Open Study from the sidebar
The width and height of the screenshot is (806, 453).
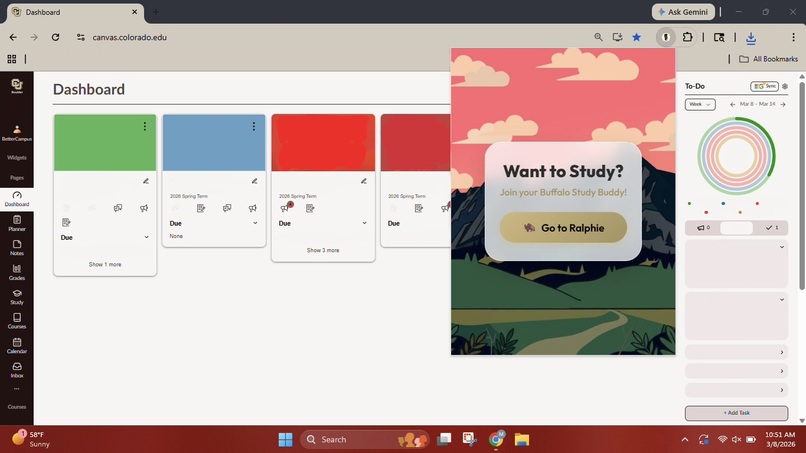click(17, 297)
